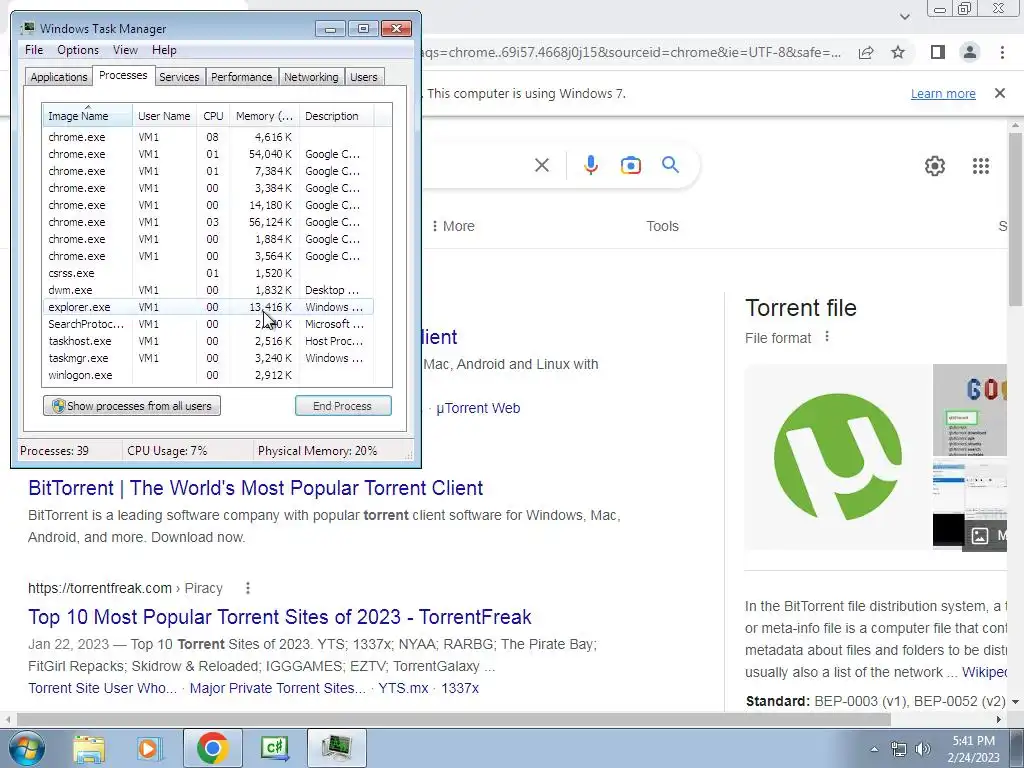Select the taskmgr.exe process row
Viewport: 1024px width, 768px height.
(208, 358)
